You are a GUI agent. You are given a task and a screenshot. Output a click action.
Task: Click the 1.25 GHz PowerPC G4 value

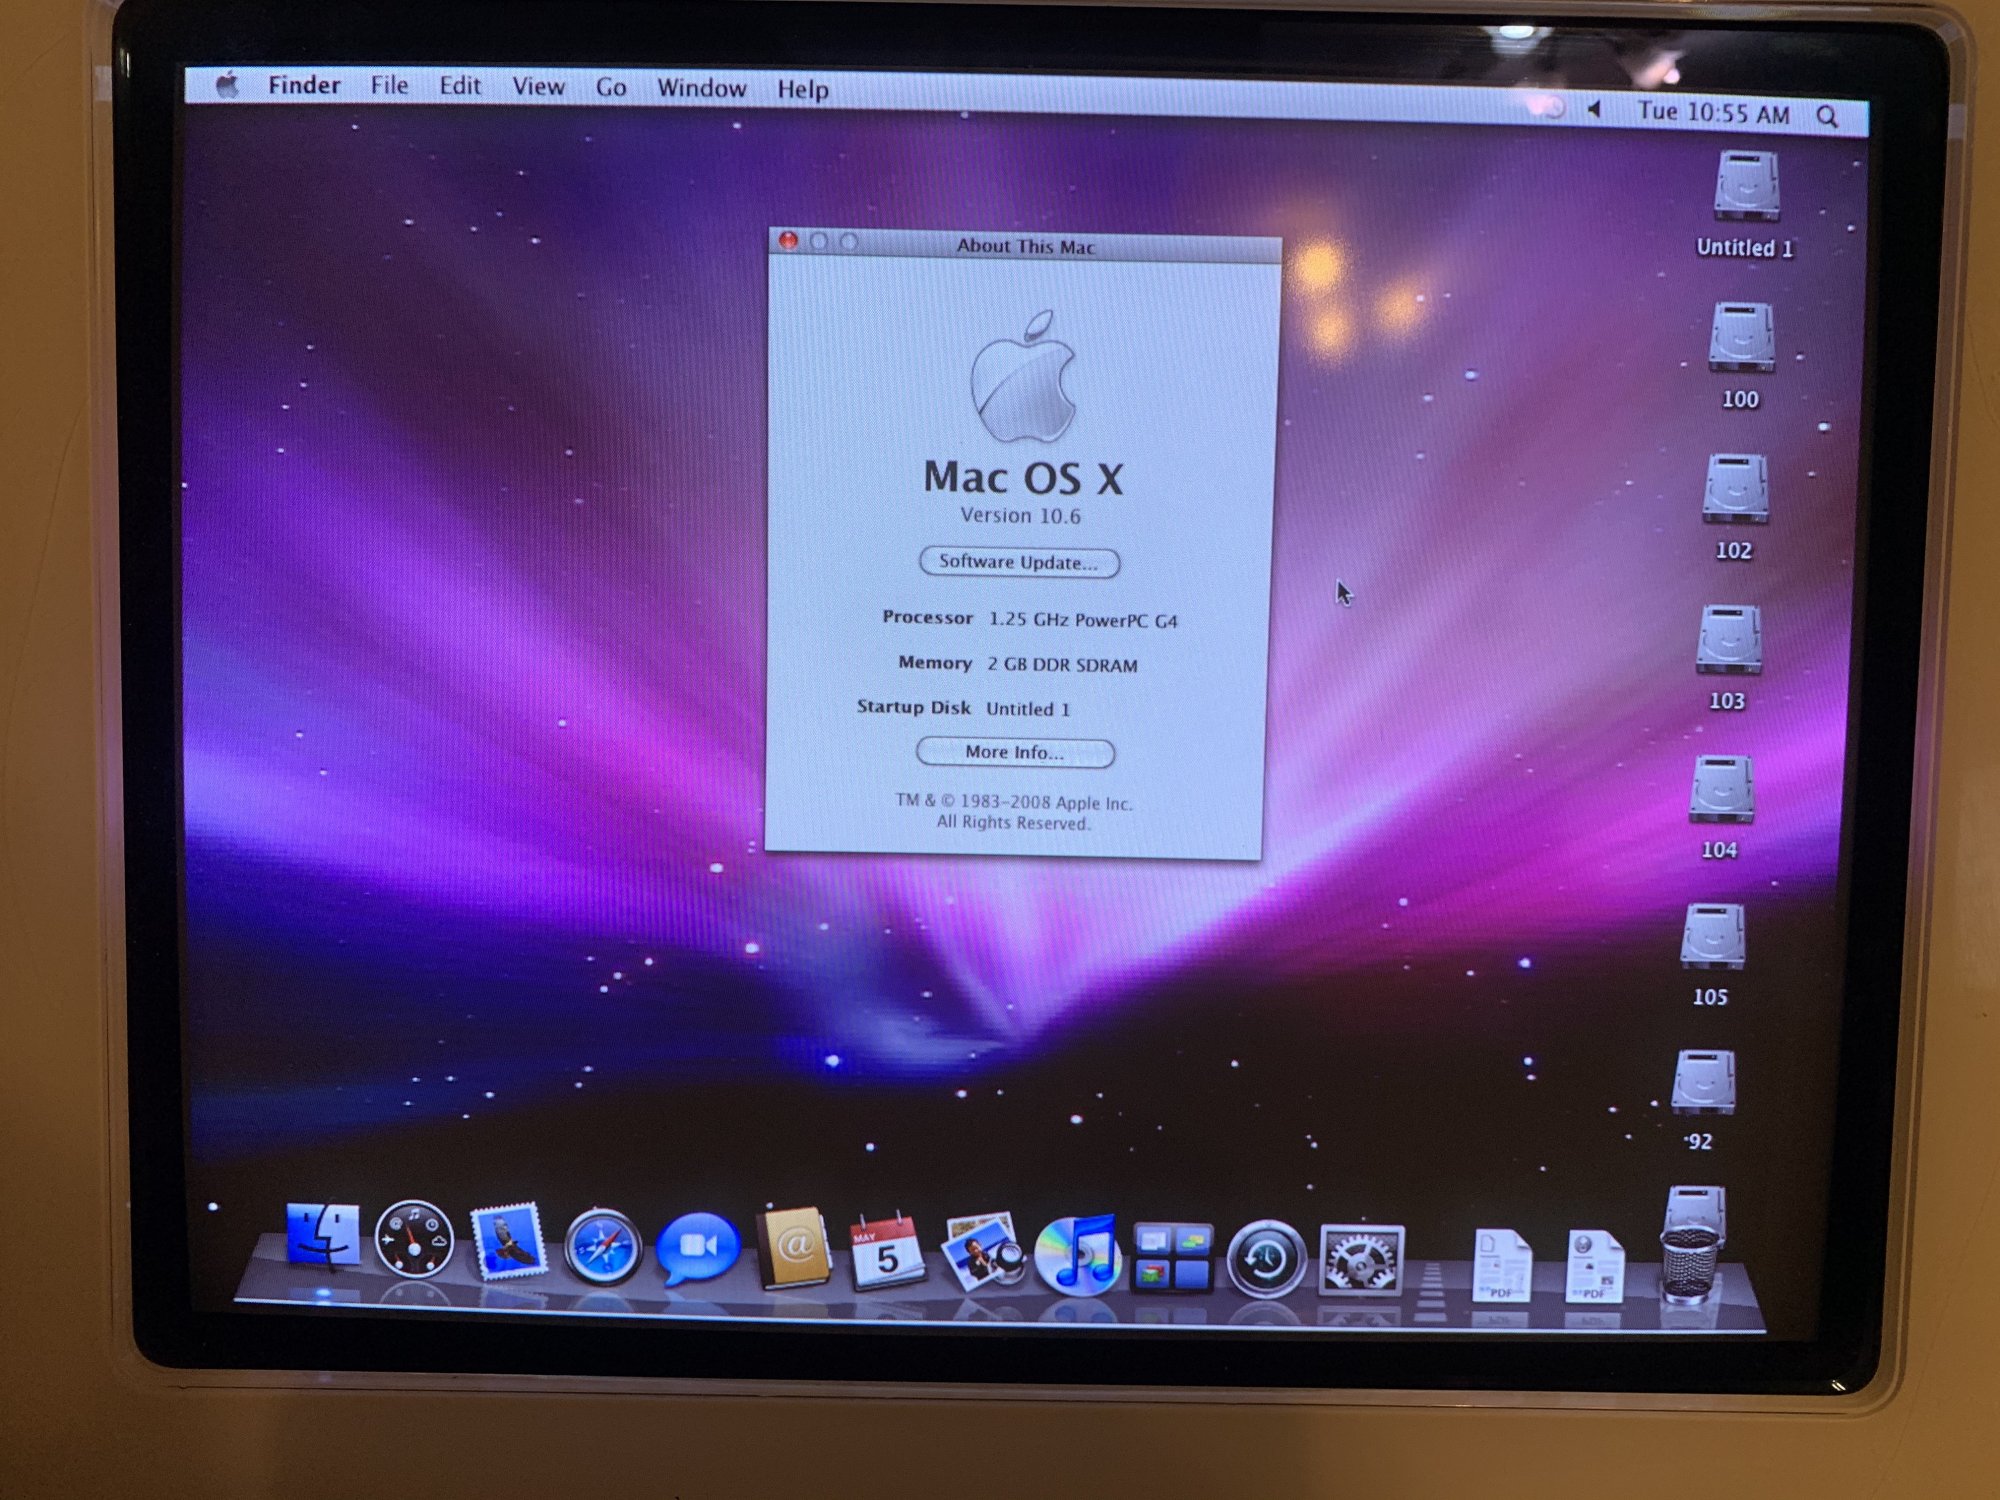1083,620
